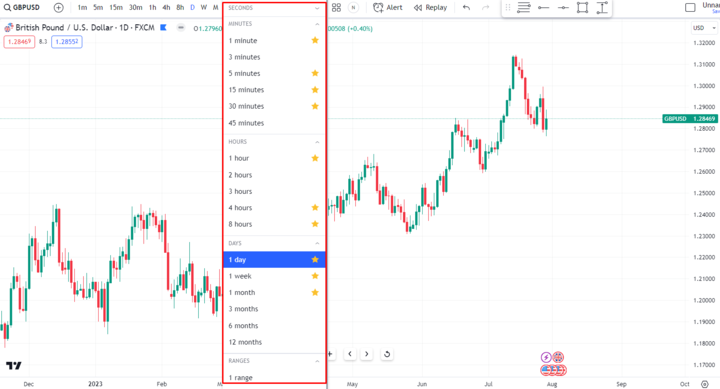
Task: Click the GBPUSD price label on axis
Action: (x=689, y=119)
